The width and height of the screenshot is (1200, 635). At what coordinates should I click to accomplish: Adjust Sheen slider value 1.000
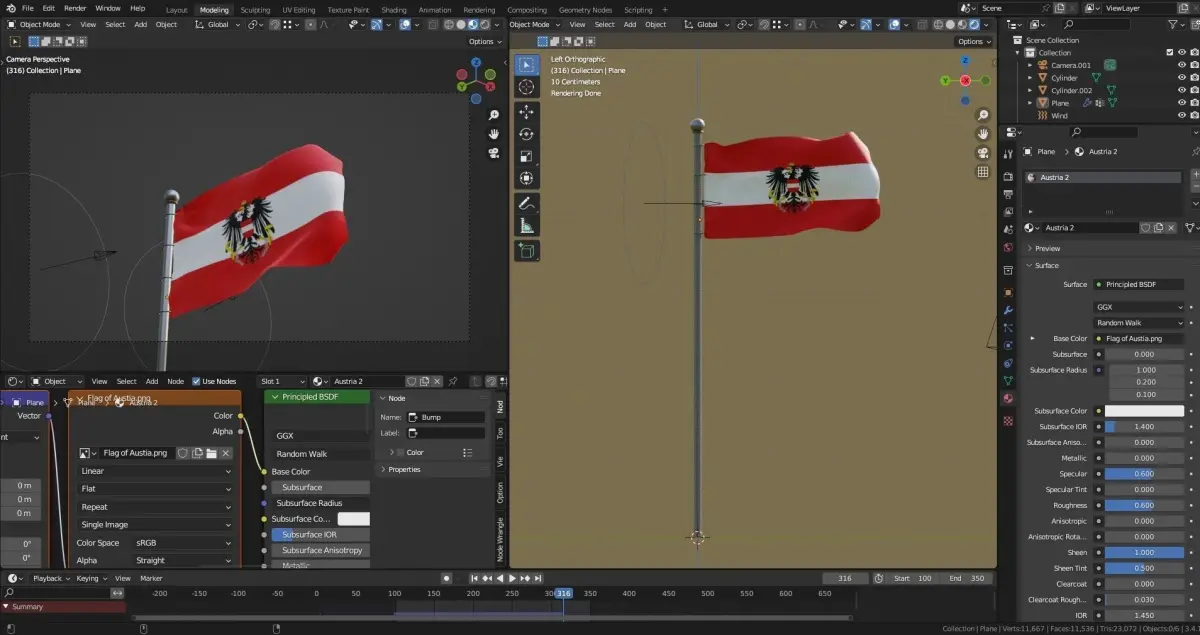[x=1144, y=552]
